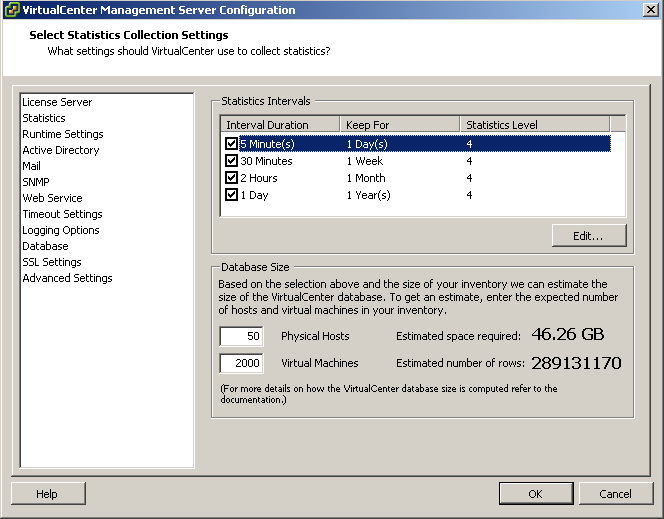The image size is (664, 519).
Task: Open the Help button
Action: pyautogui.click(x=47, y=494)
